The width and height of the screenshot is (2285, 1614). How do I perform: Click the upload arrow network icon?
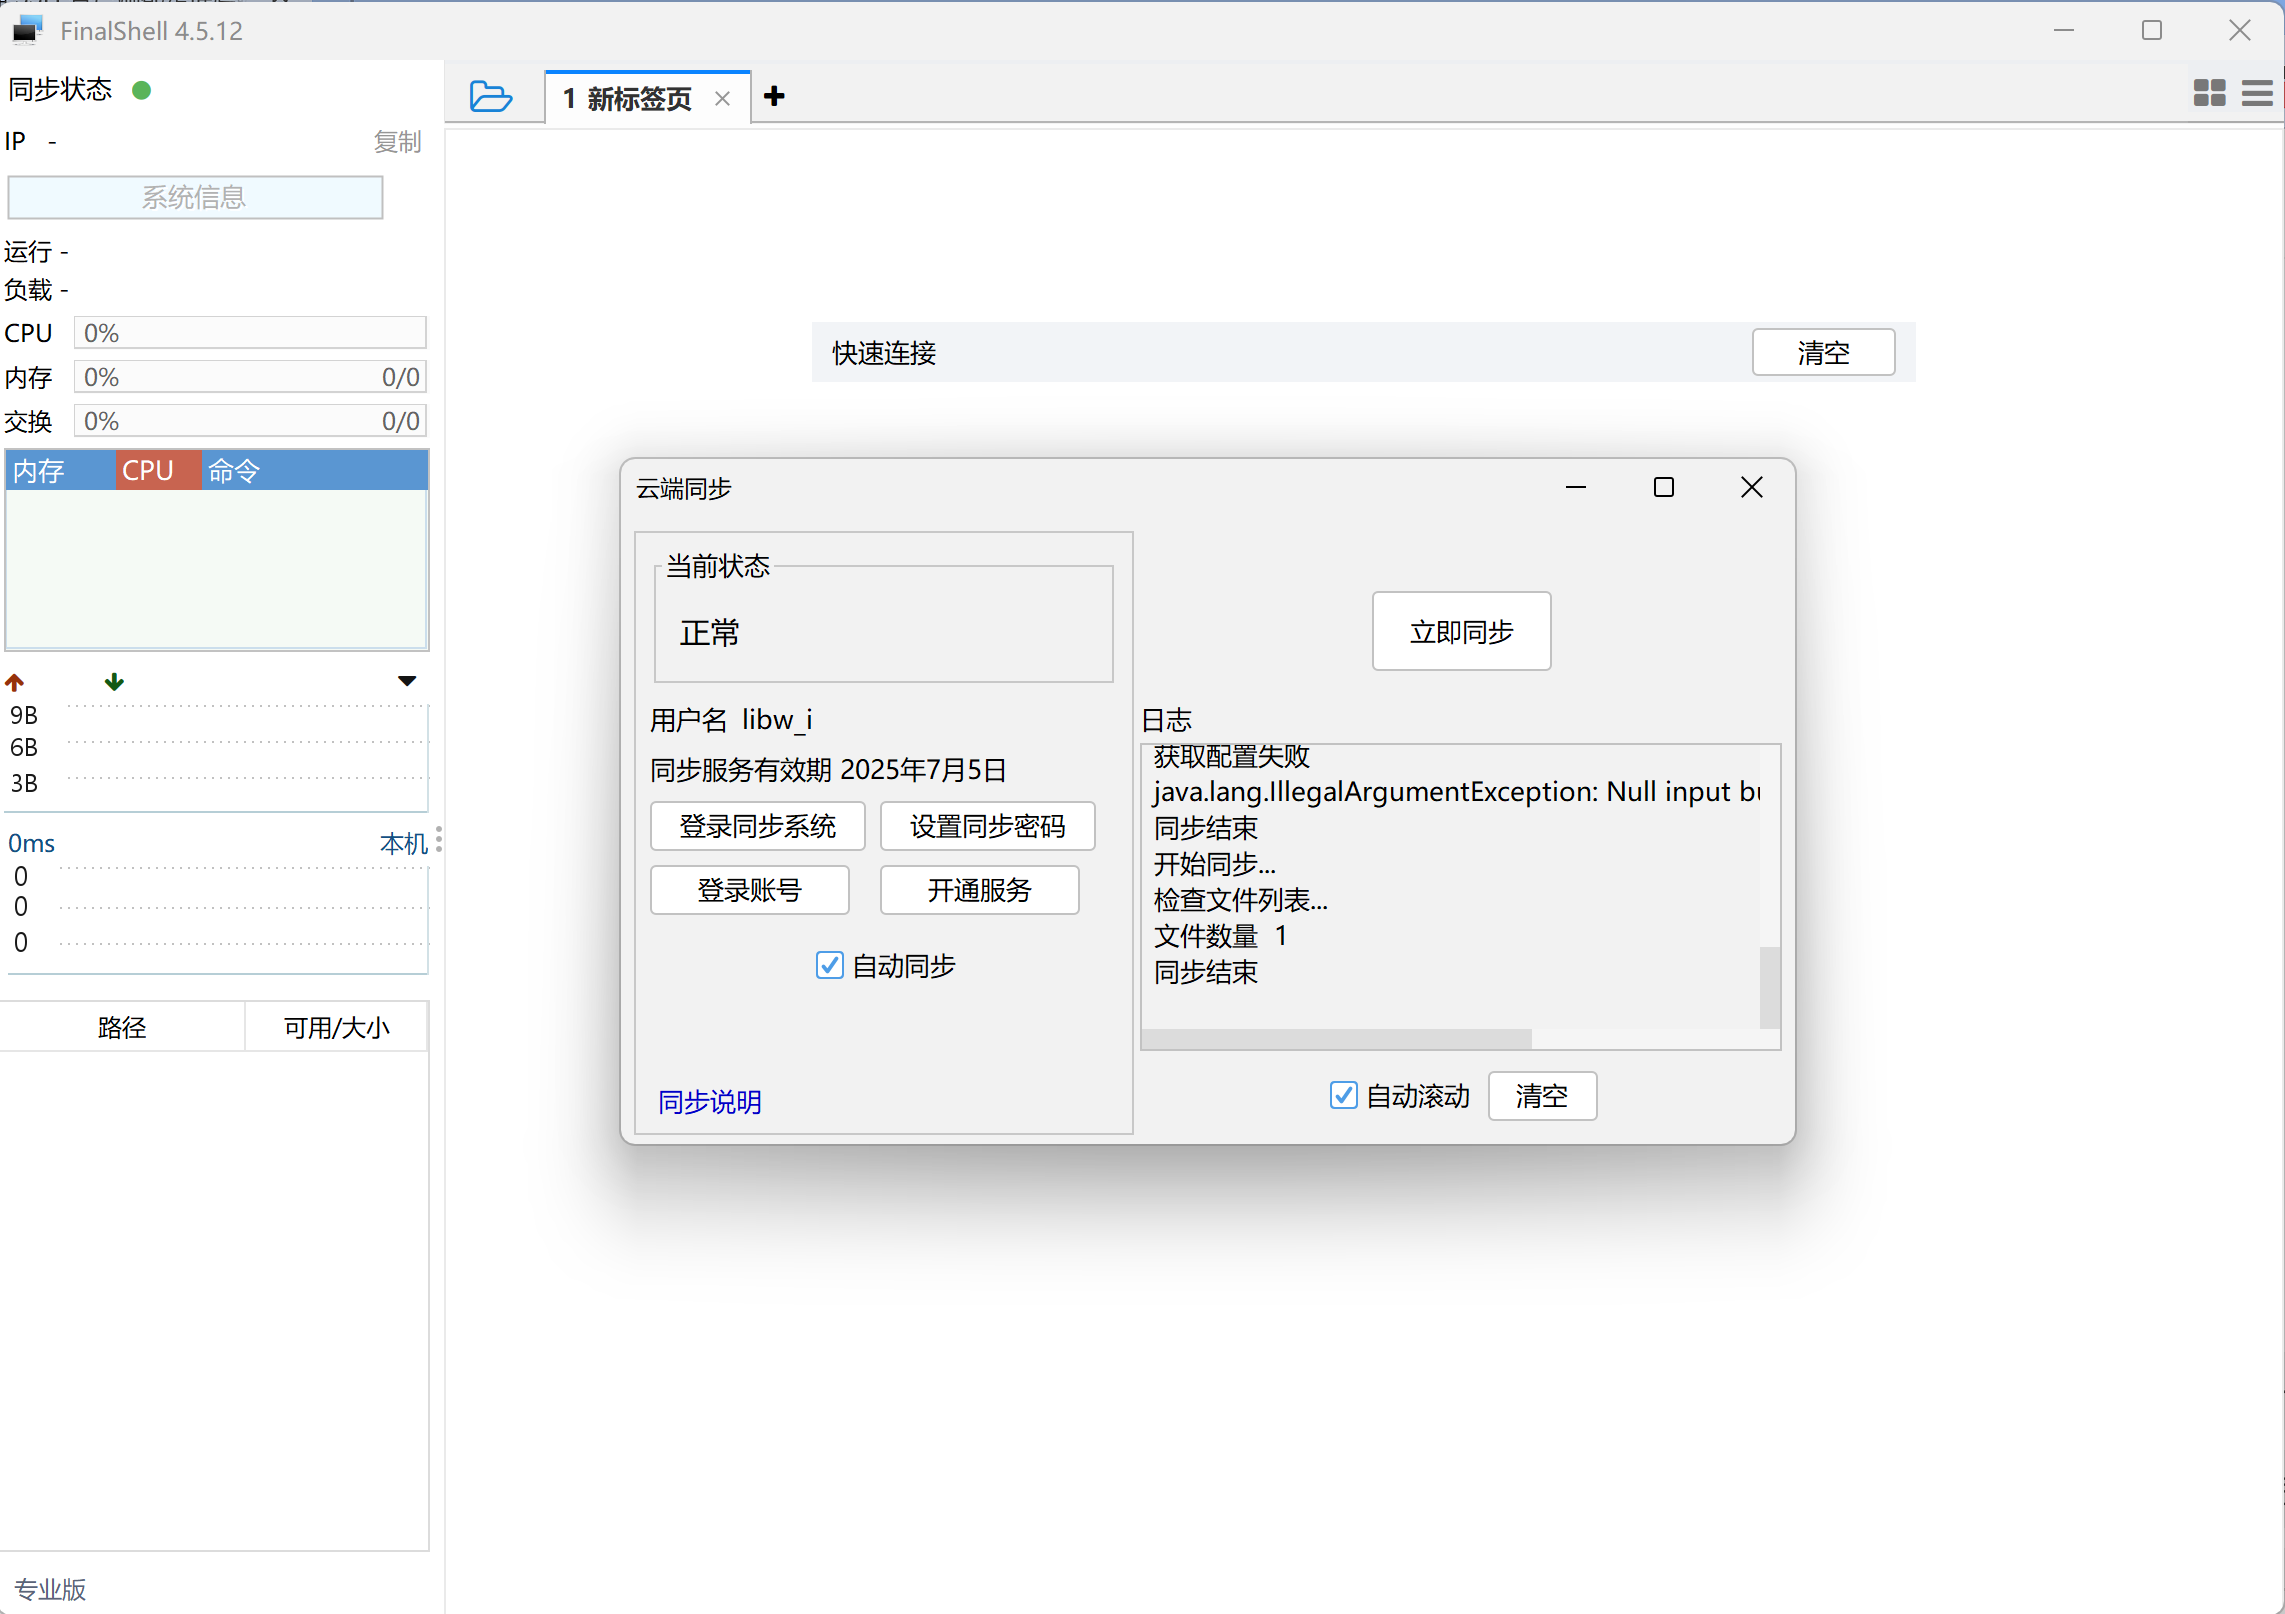tap(14, 682)
